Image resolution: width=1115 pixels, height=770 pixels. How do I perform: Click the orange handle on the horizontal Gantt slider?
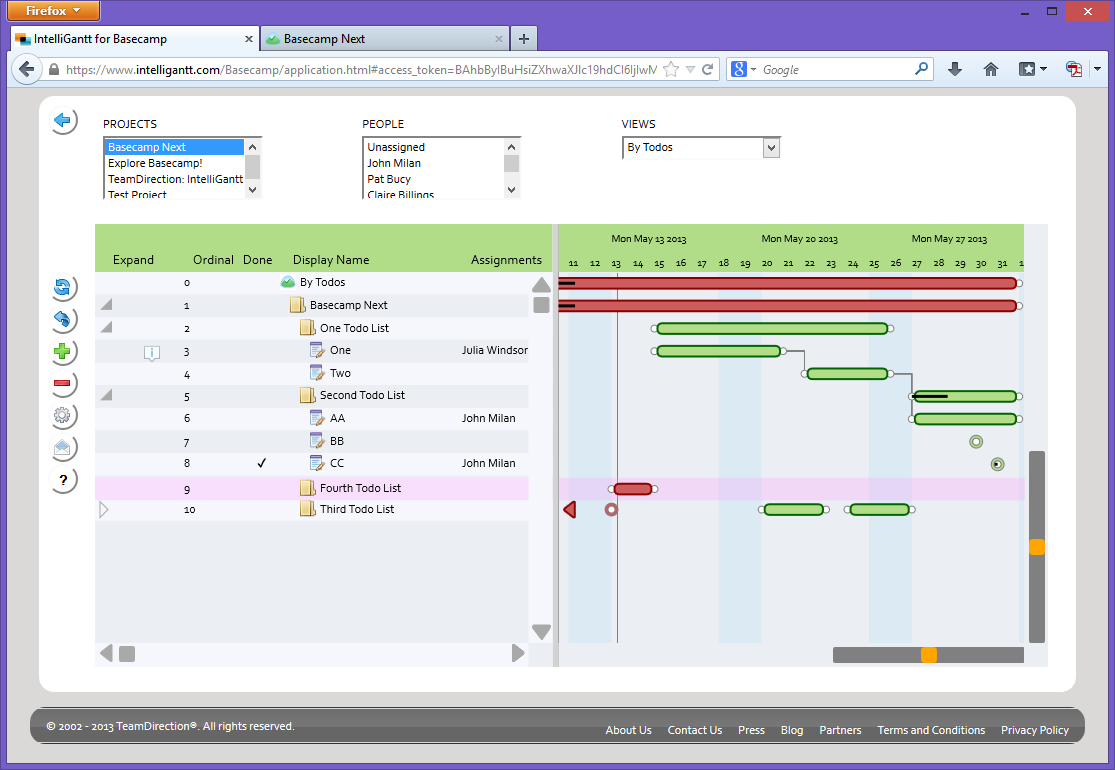click(929, 655)
